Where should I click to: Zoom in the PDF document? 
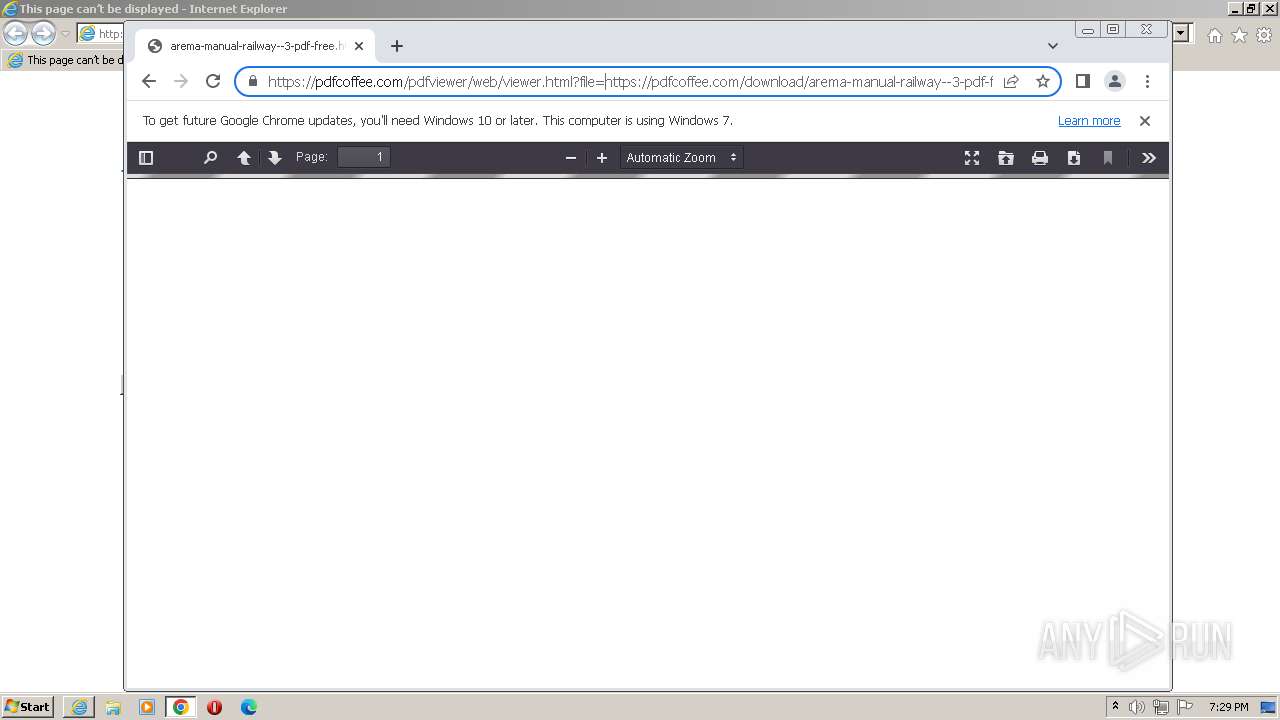[602, 158]
